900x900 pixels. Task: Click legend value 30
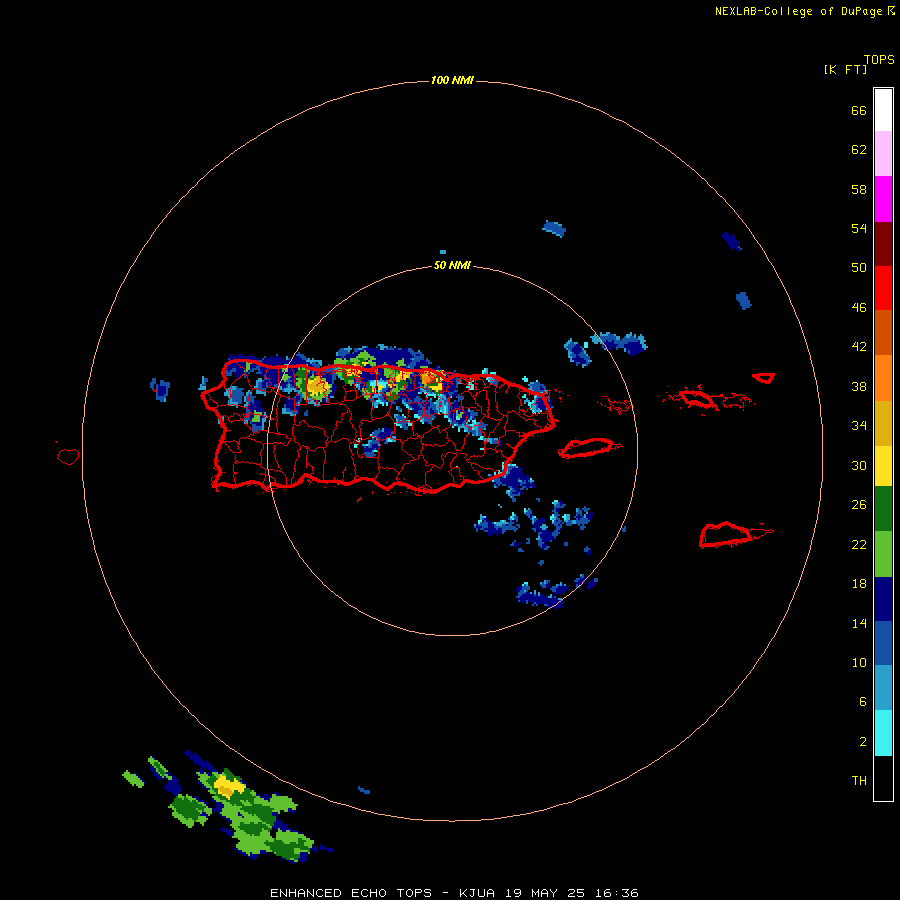click(x=859, y=465)
